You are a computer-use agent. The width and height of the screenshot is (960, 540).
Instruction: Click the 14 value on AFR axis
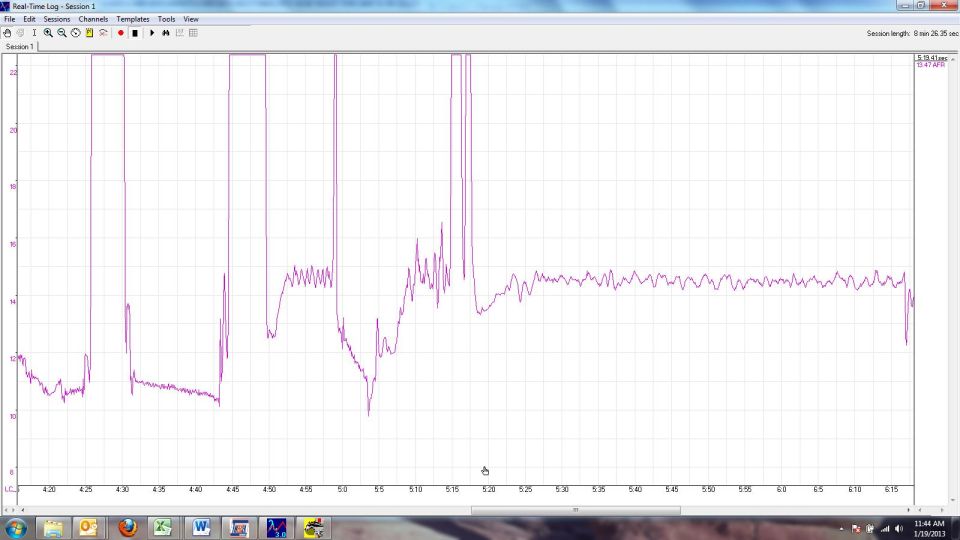click(x=13, y=301)
